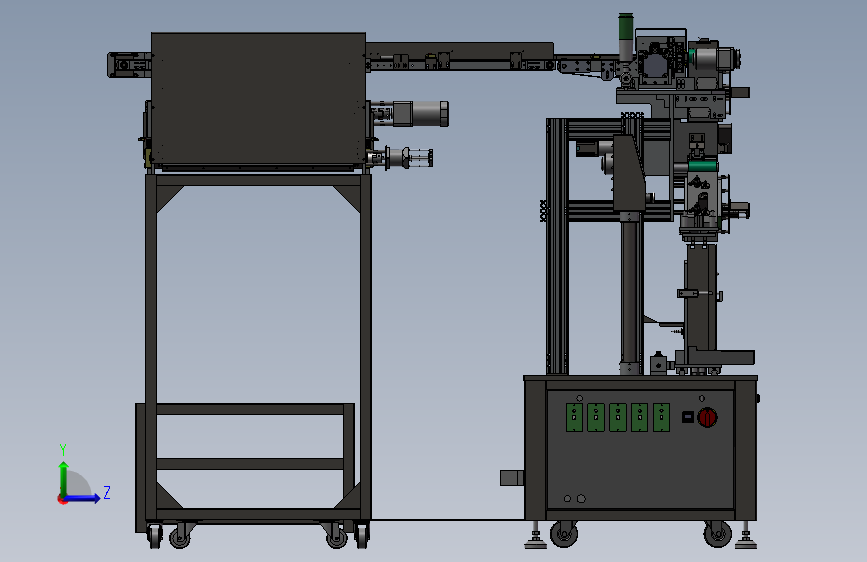Select the long horizontal conveyor rail at the top
Viewport: 867px width, 562px height.
pyautogui.click(x=459, y=56)
